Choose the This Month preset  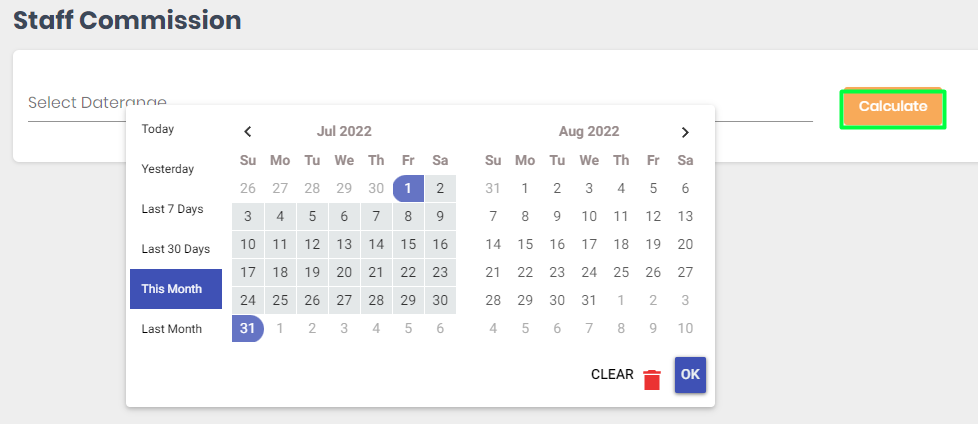(176, 289)
